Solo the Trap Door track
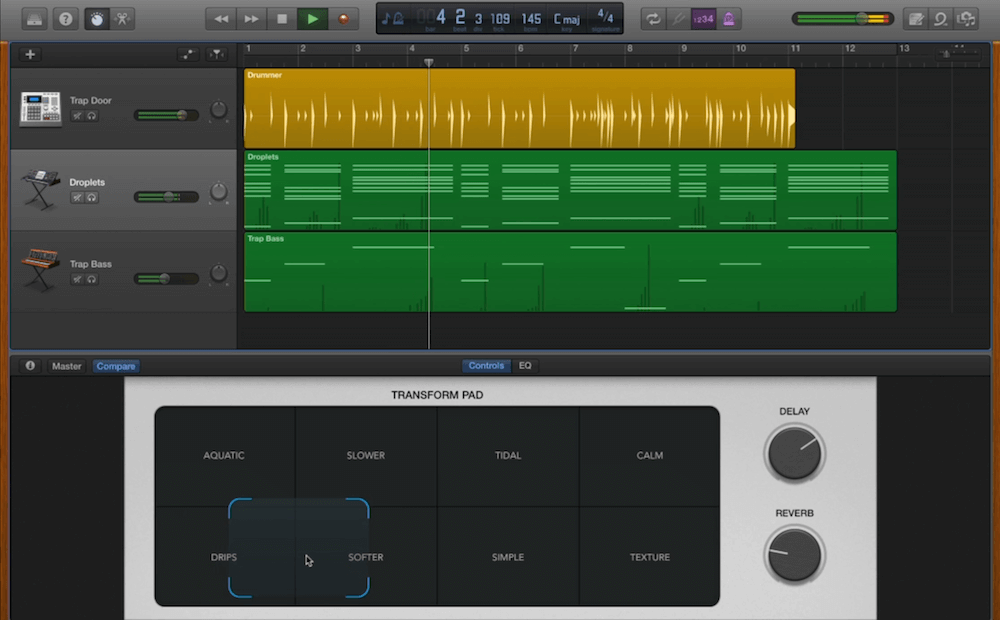This screenshot has width=1000, height=620. [92, 115]
